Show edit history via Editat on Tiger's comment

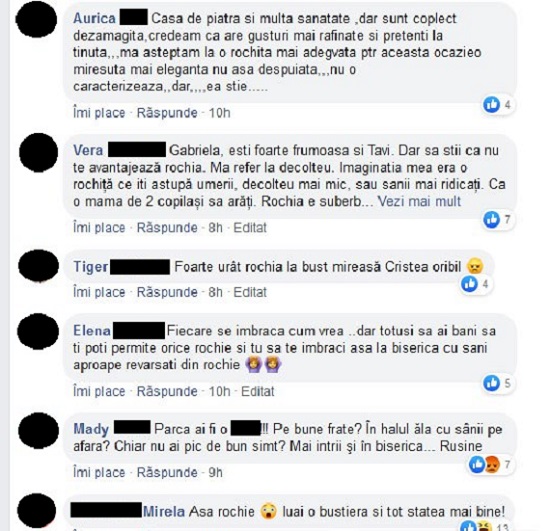click(x=250, y=292)
